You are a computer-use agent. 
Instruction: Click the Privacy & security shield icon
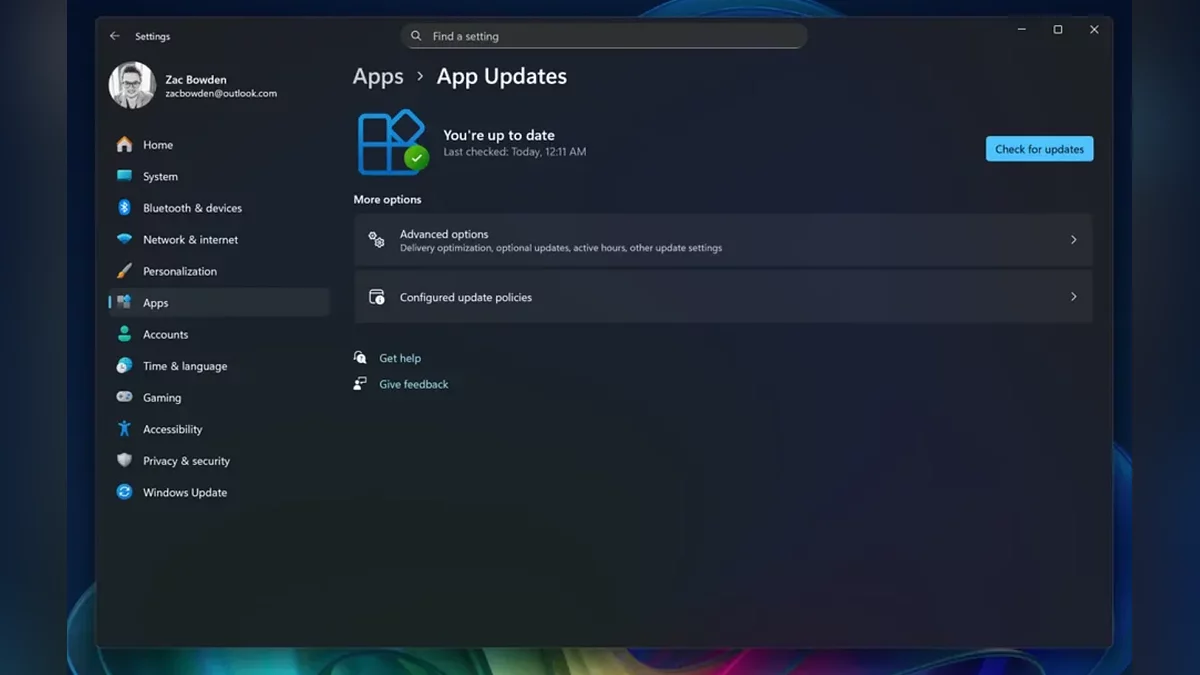pyautogui.click(x=124, y=460)
